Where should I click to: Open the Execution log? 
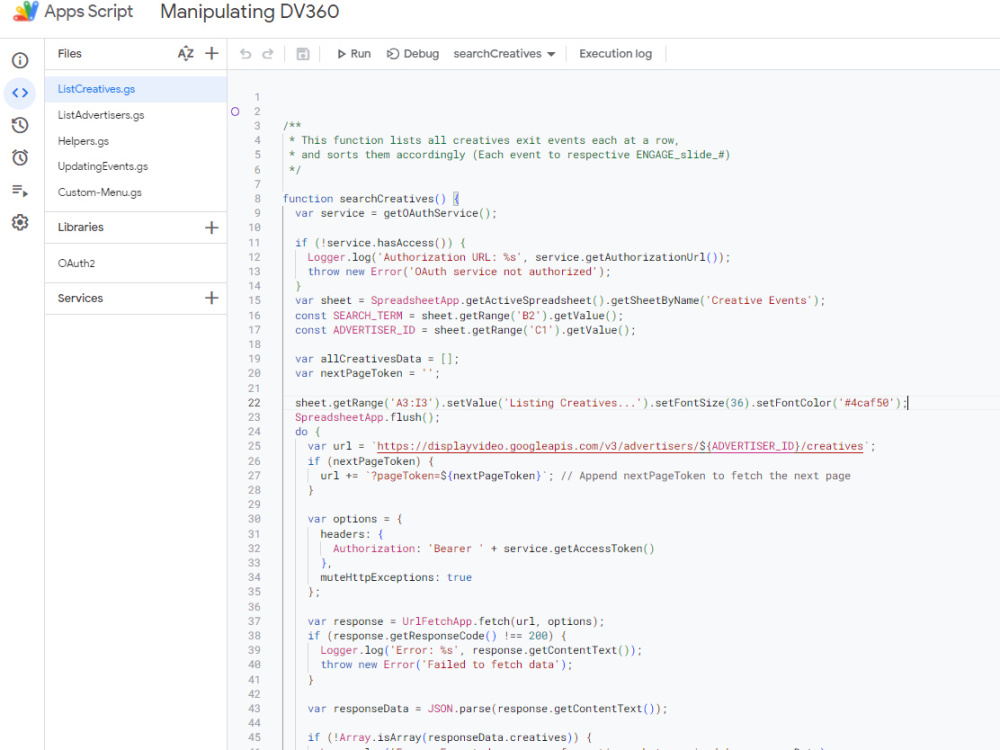click(615, 54)
